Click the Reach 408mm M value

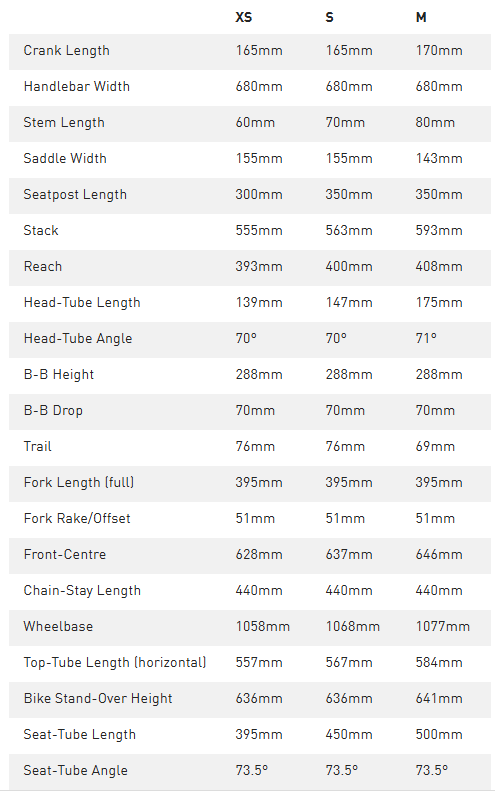439,266
